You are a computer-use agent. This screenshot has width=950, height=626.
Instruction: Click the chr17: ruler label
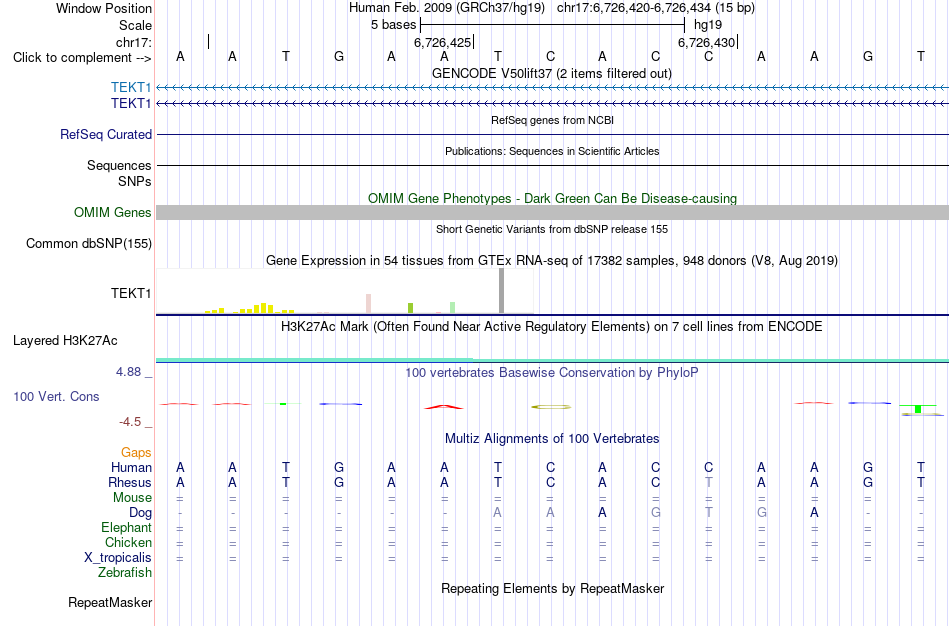click(x=133, y=42)
